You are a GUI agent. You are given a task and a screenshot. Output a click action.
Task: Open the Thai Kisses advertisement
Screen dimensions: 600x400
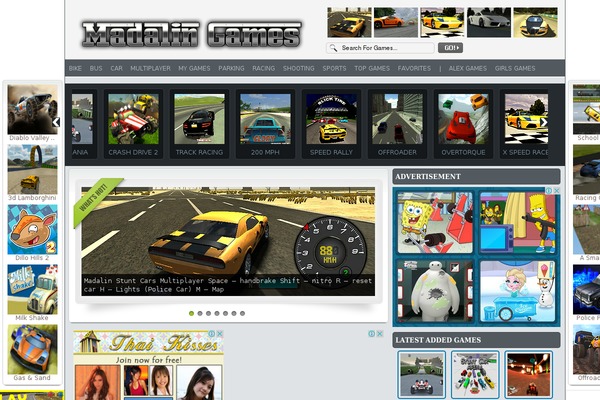pyautogui.click(x=148, y=366)
